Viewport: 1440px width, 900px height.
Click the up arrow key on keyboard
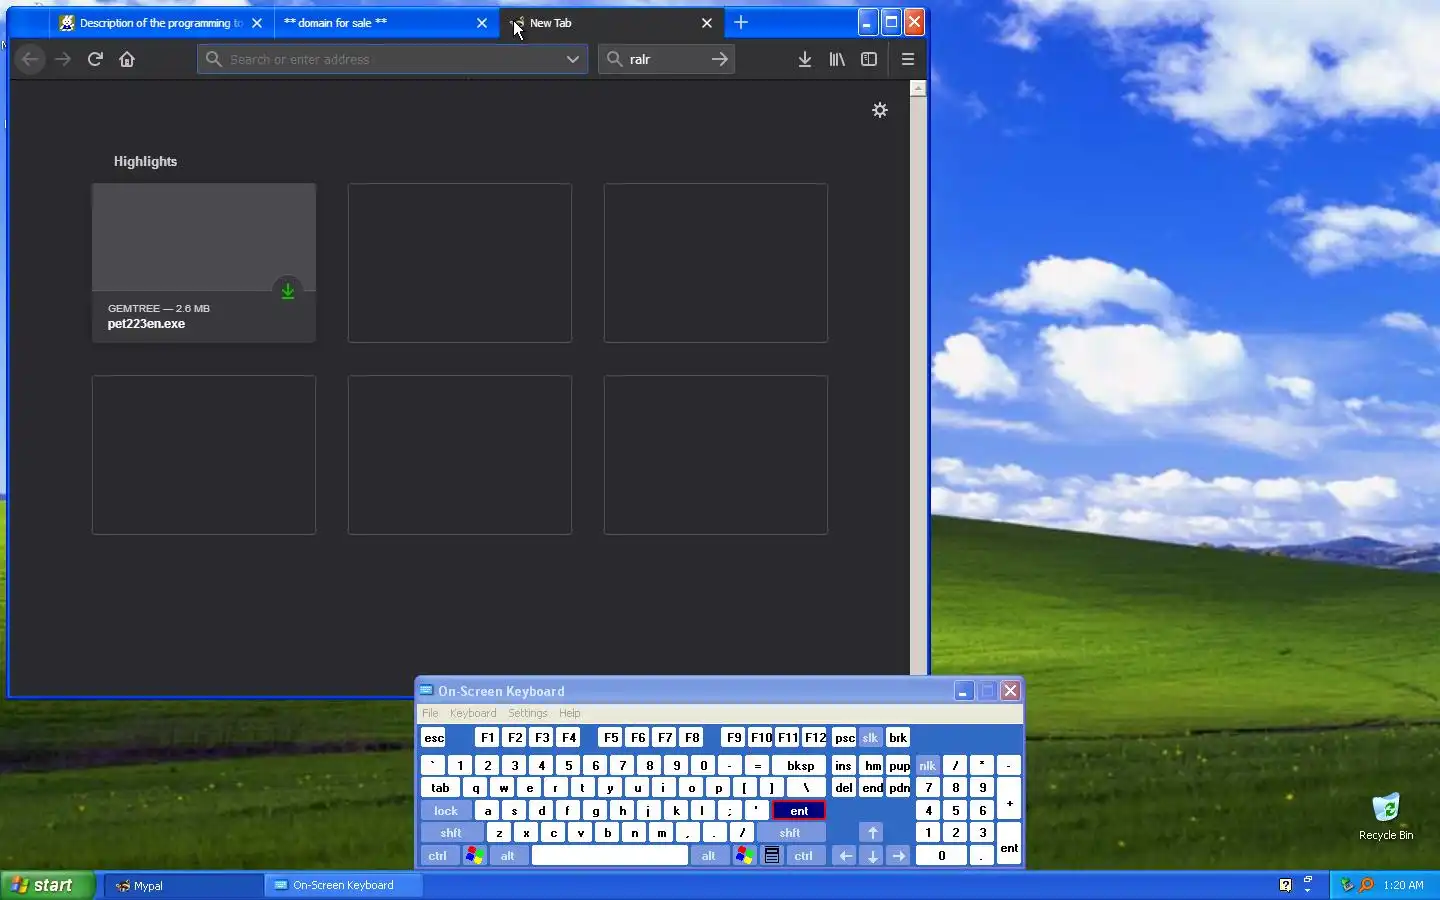[x=873, y=833]
